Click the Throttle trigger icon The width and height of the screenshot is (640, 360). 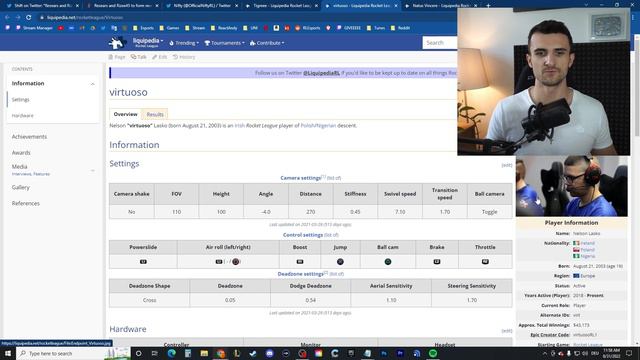pos(485,262)
